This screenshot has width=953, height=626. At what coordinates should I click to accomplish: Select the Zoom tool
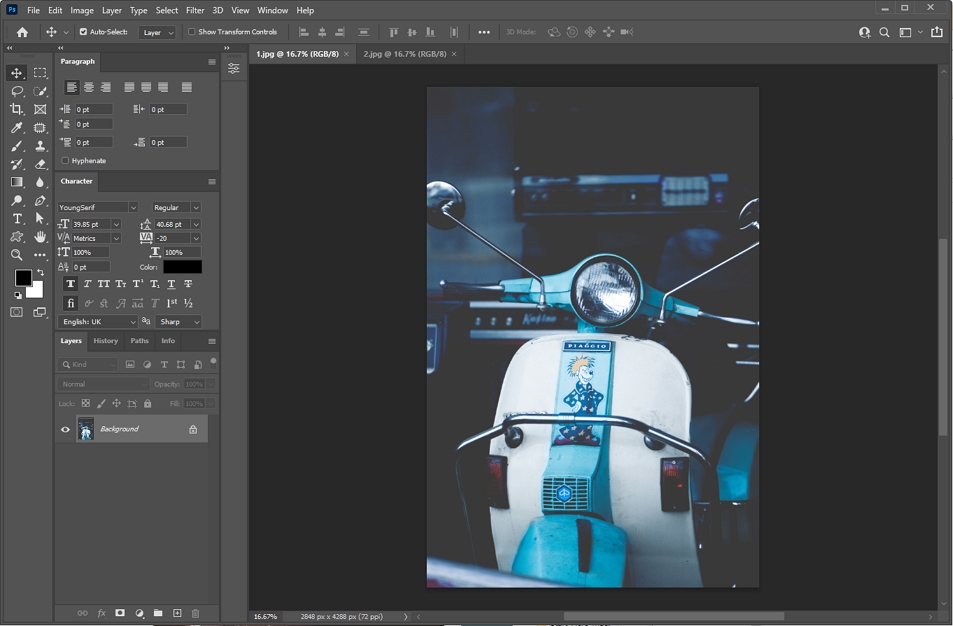click(17, 255)
